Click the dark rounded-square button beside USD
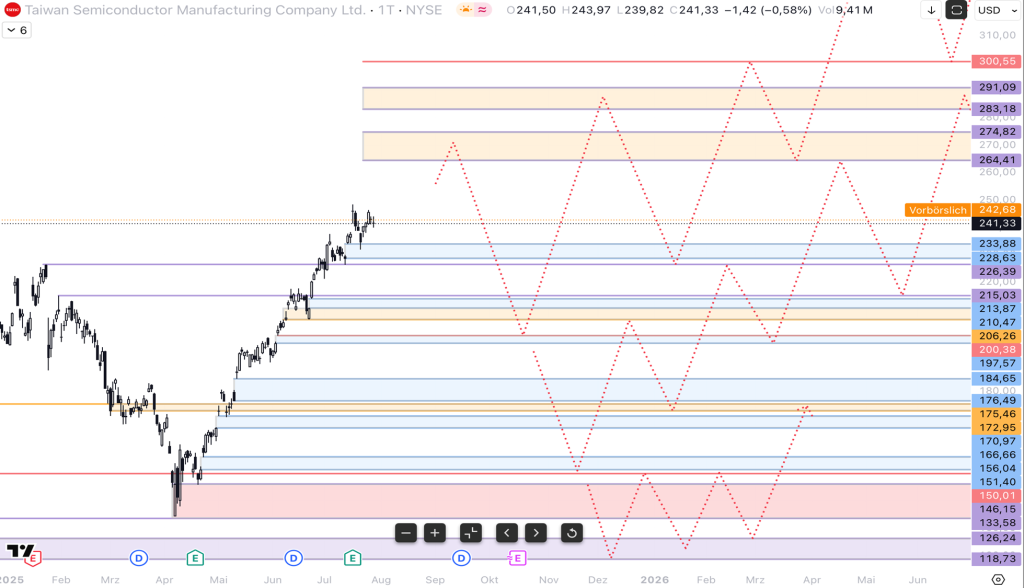The image size is (1024, 588). click(x=956, y=10)
